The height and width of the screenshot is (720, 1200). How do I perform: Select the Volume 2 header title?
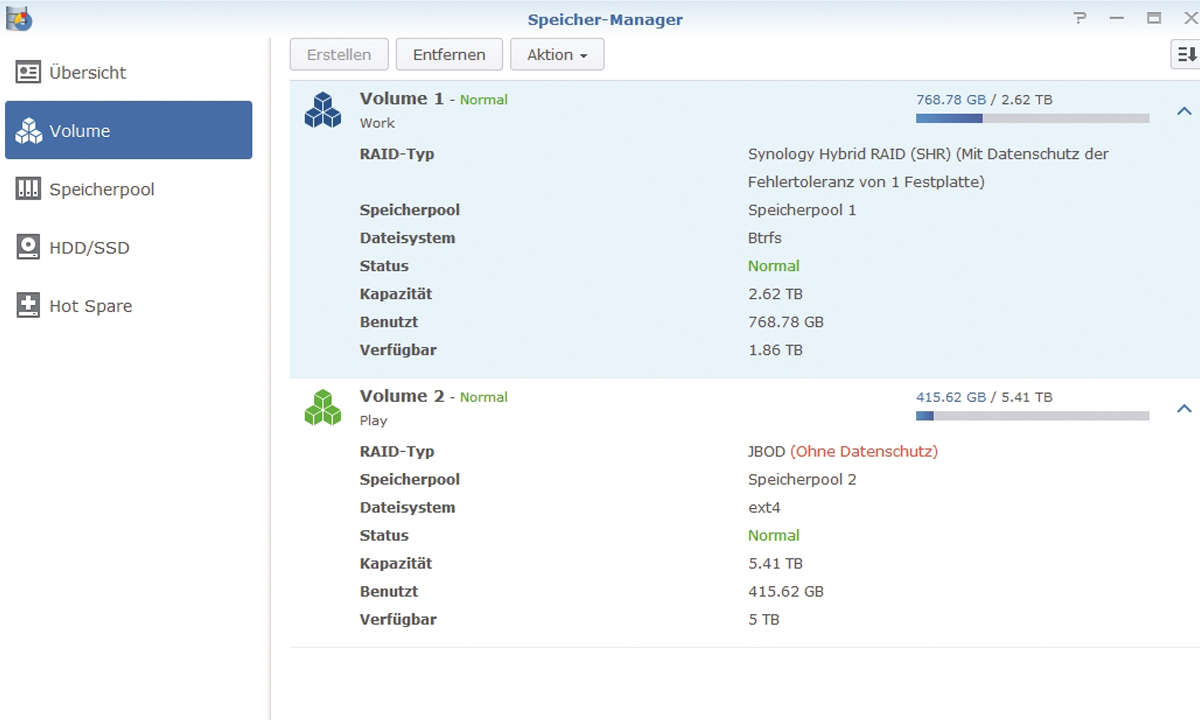coord(401,395)
